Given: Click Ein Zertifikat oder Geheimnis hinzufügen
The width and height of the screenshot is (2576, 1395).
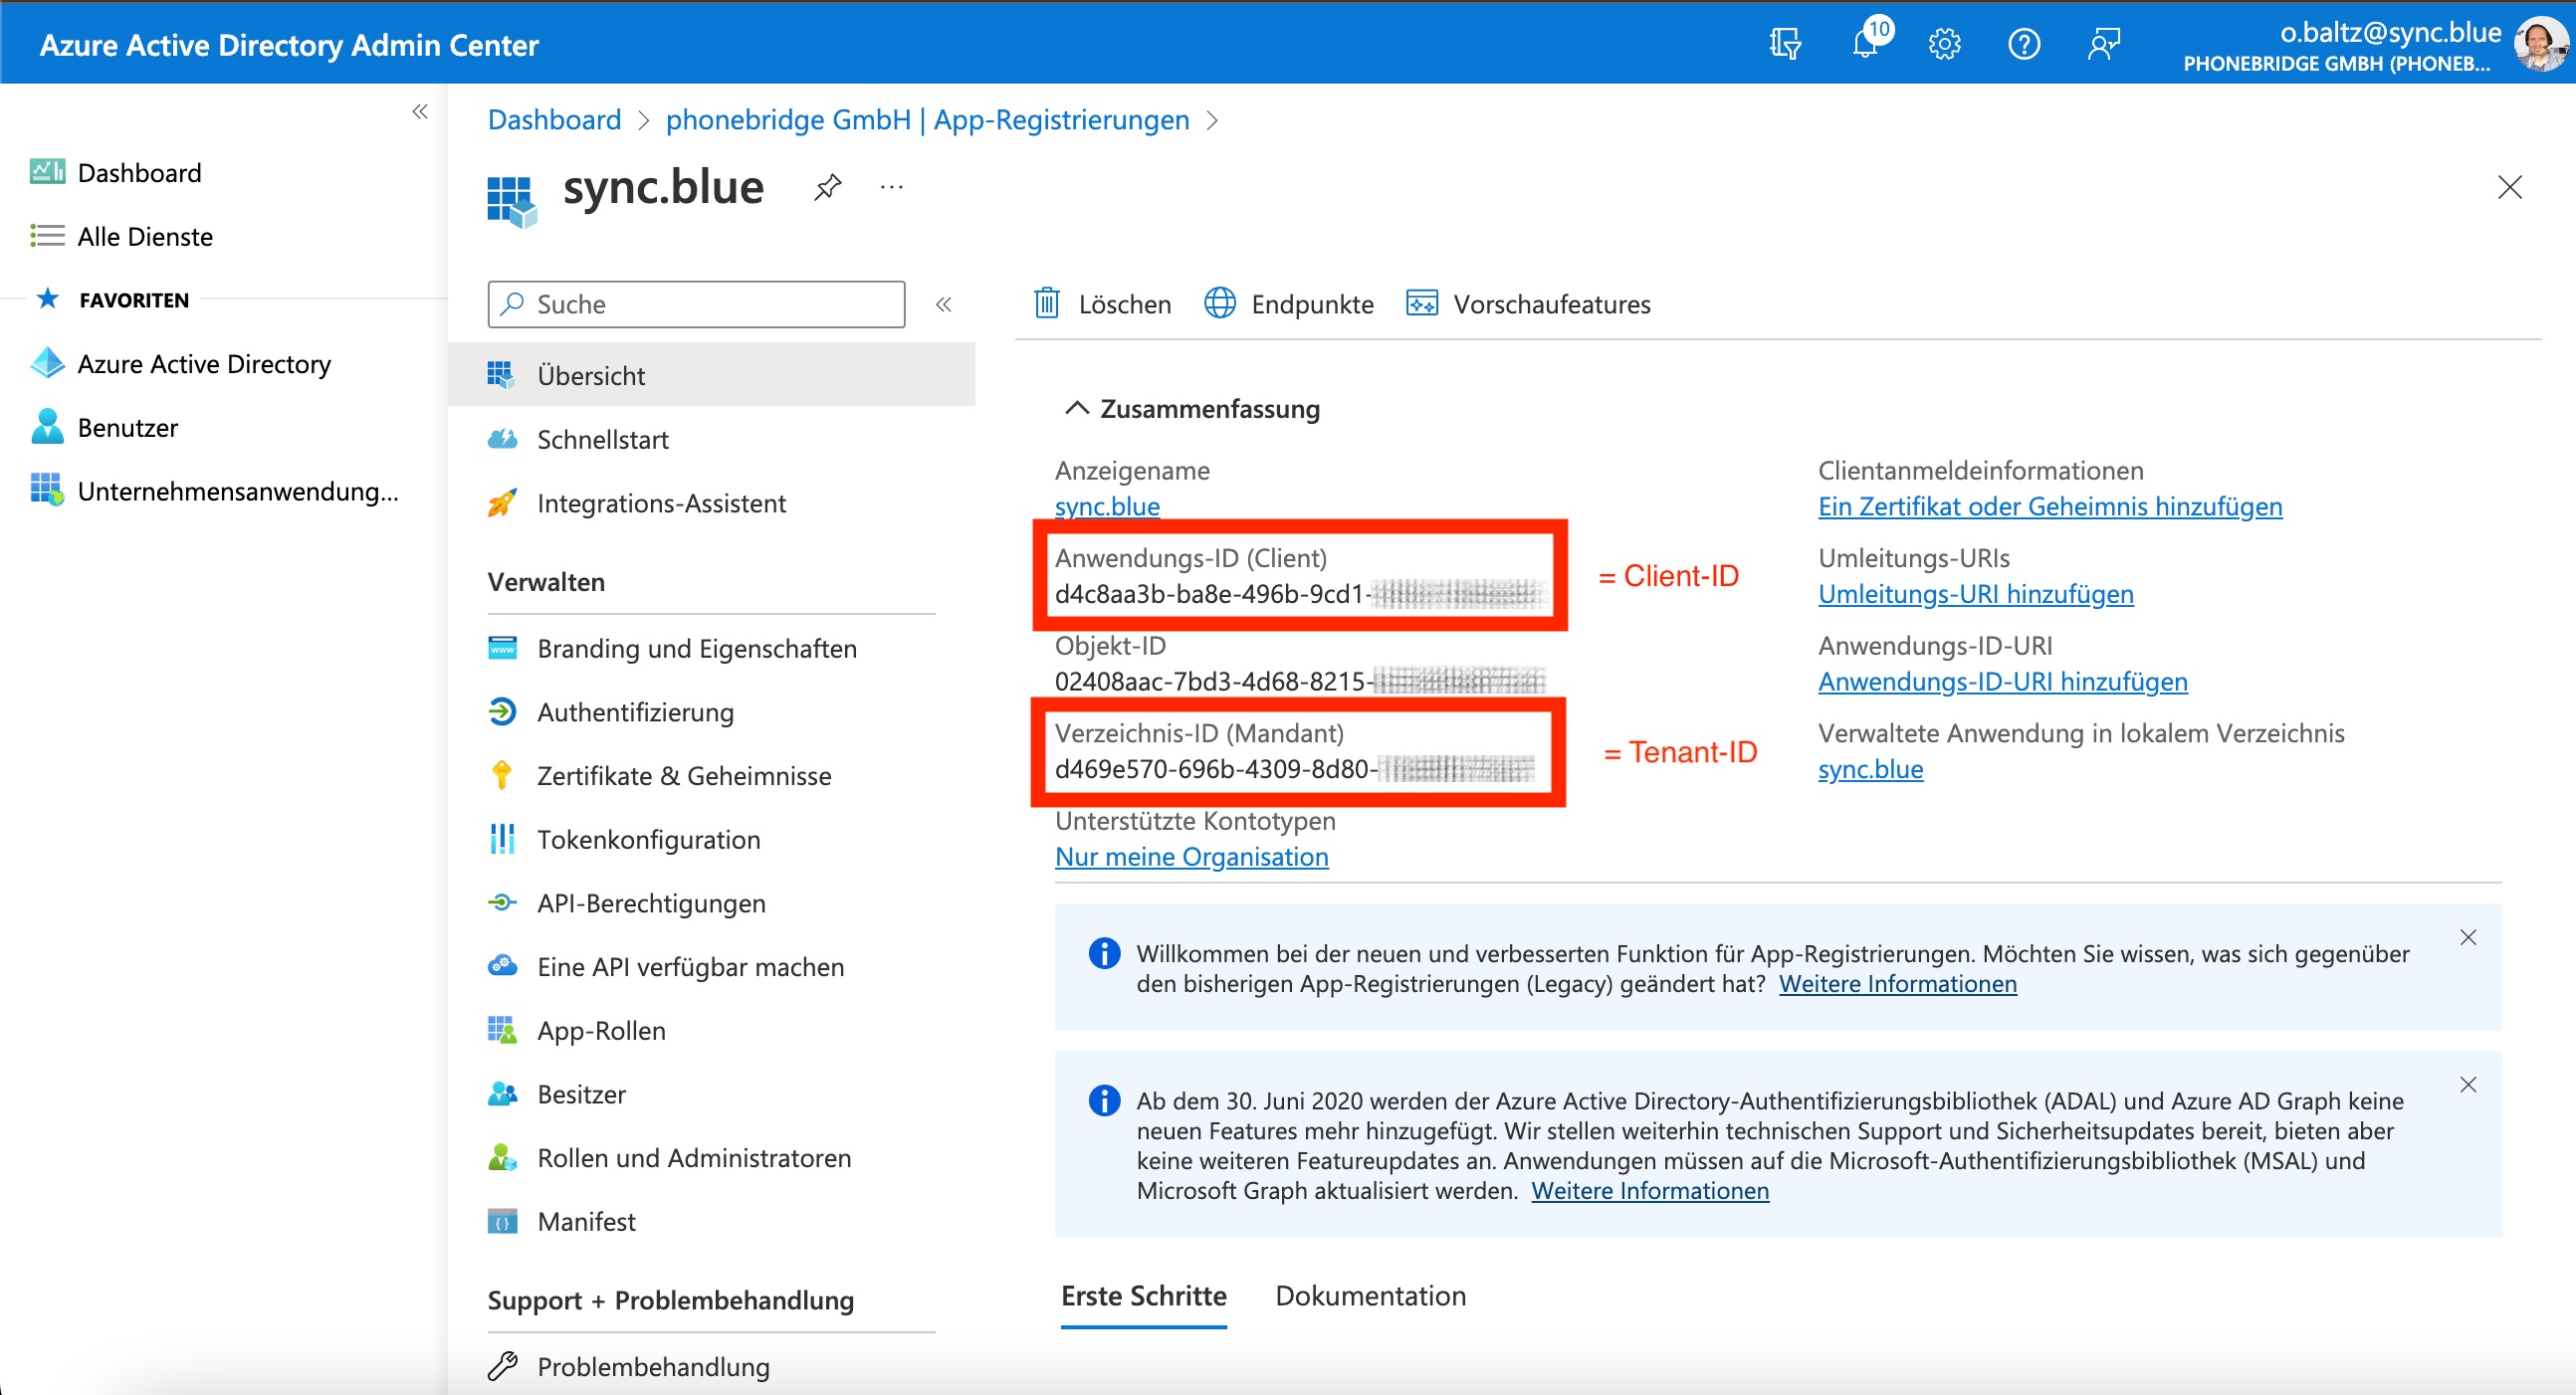Looking at the screenshot, I should 2049,506.
